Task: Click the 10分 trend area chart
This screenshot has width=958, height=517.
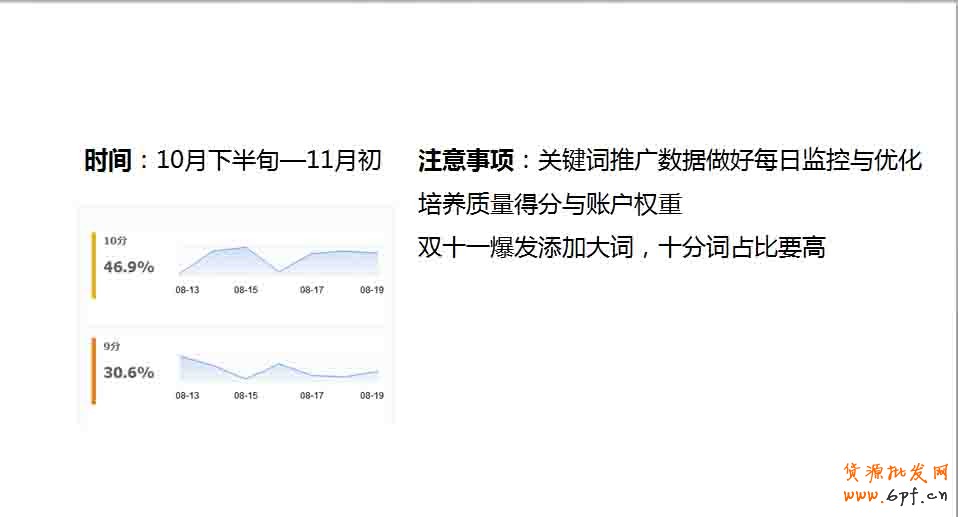Action: [279, 261]
